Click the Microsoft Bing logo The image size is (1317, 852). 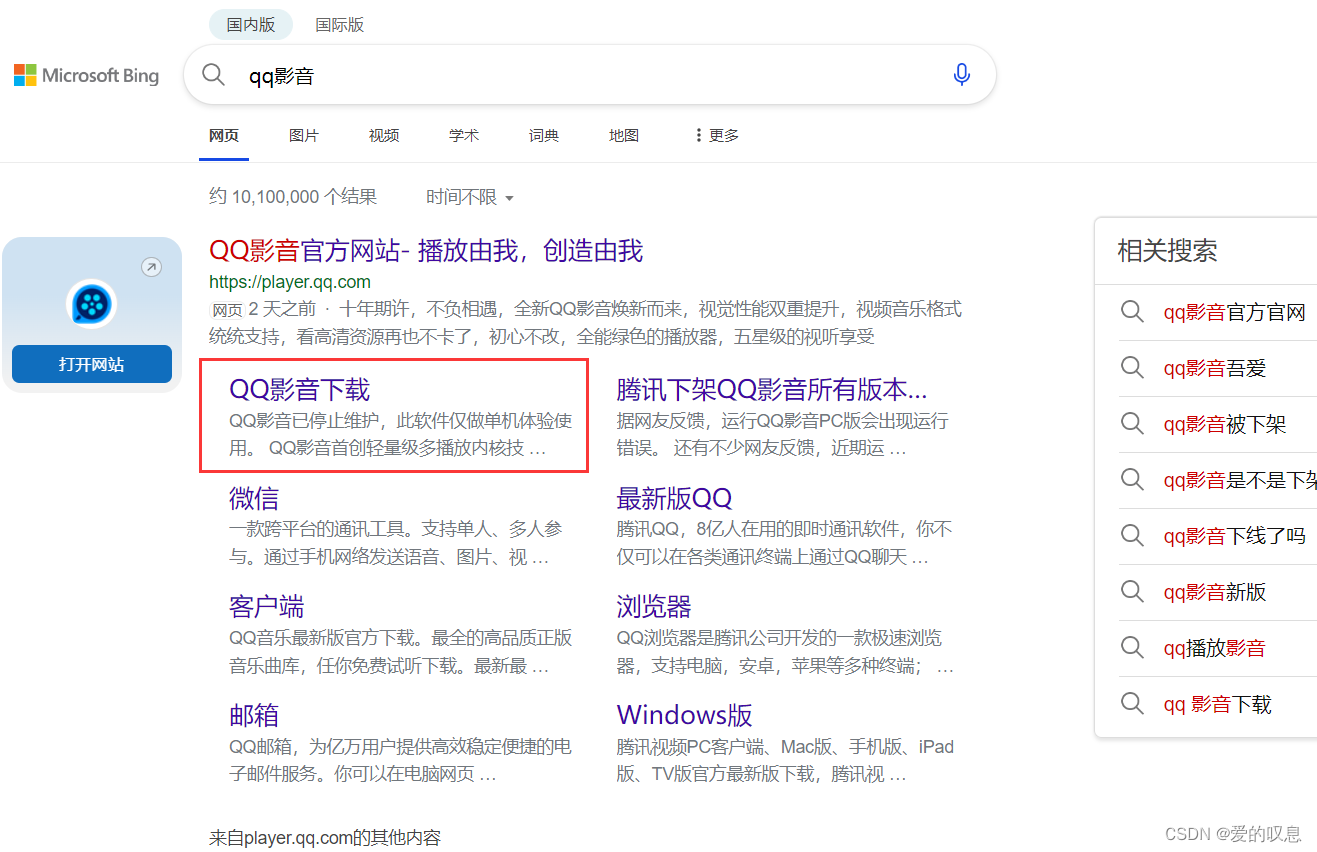click(86, 75)
